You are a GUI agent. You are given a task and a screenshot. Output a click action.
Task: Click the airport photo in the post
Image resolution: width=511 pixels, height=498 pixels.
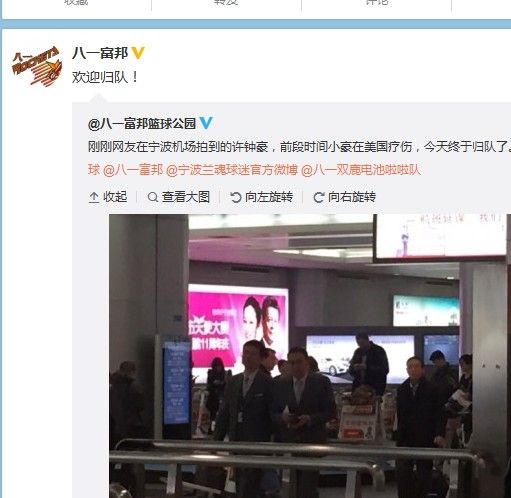pos(310,356)
